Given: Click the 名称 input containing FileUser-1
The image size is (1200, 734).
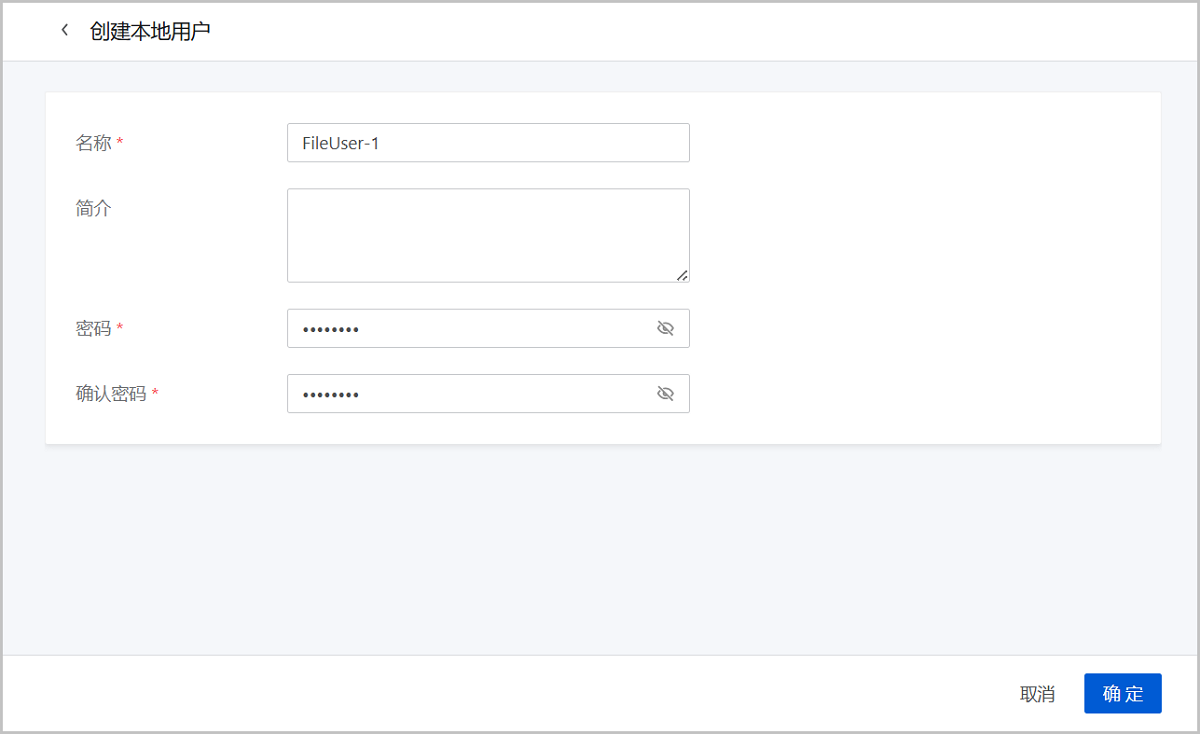Looking at the screenshot, I should click(x=488, y=143).
